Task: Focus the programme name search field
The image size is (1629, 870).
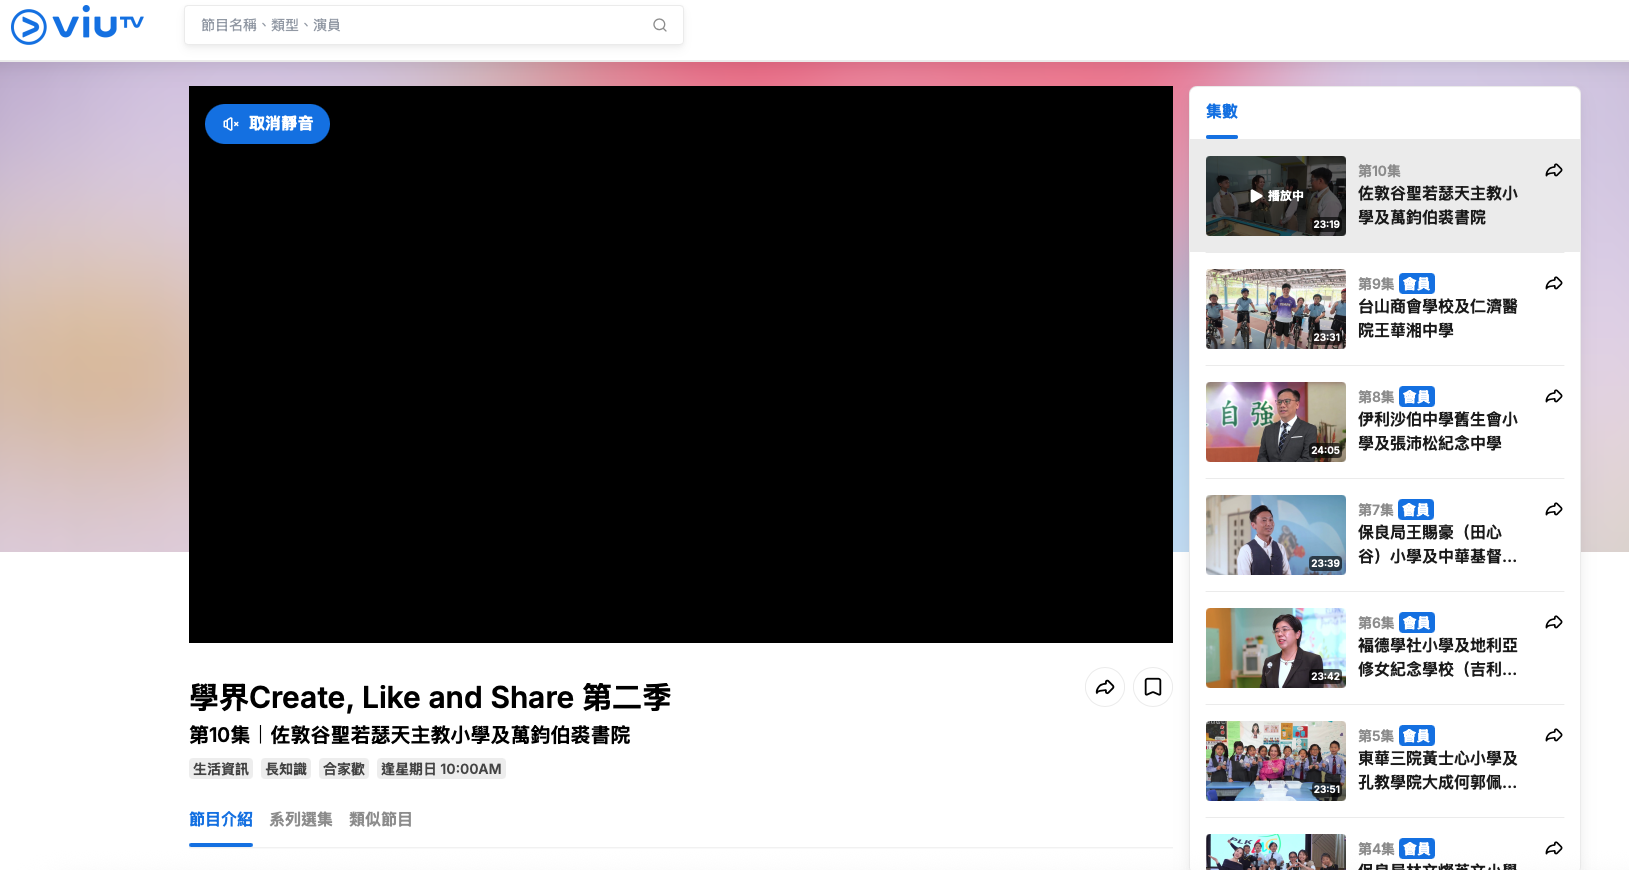Action: click(434, 25)
